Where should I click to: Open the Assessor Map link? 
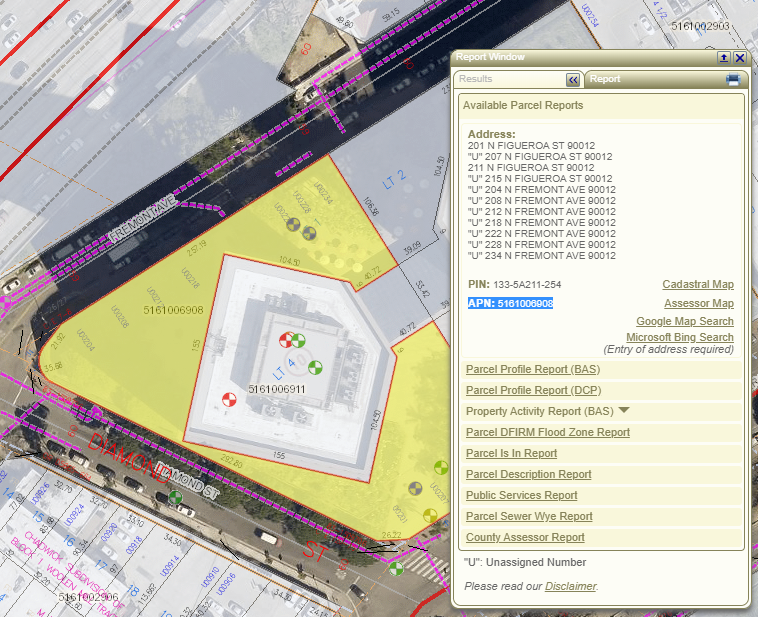tap(699, 303)
